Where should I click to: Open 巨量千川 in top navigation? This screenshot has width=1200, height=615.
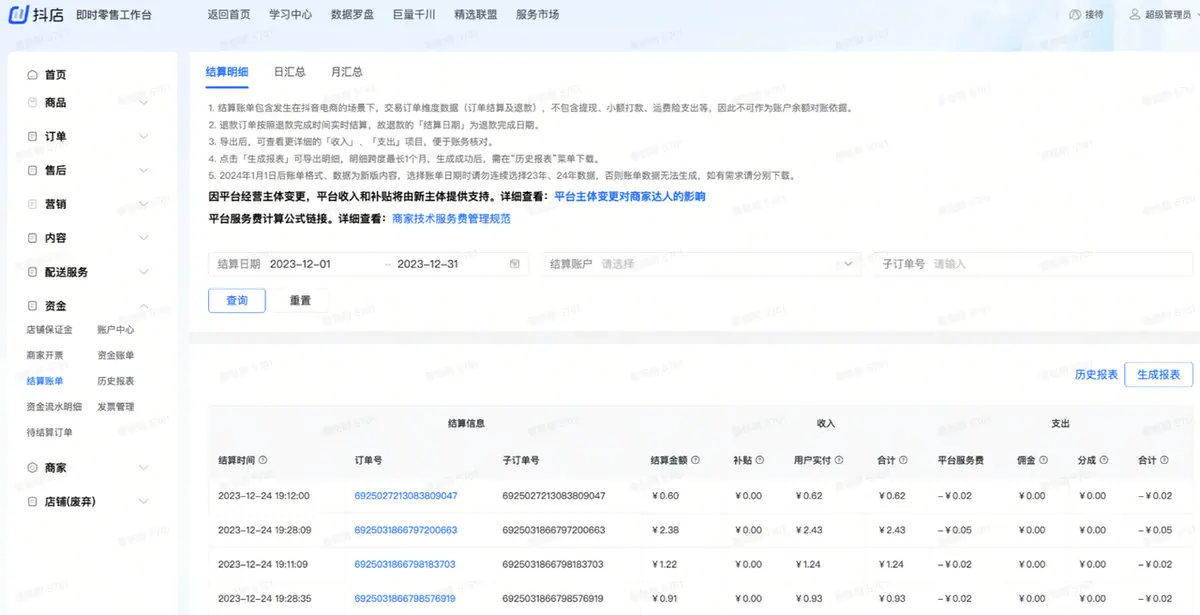coord(414,15)
